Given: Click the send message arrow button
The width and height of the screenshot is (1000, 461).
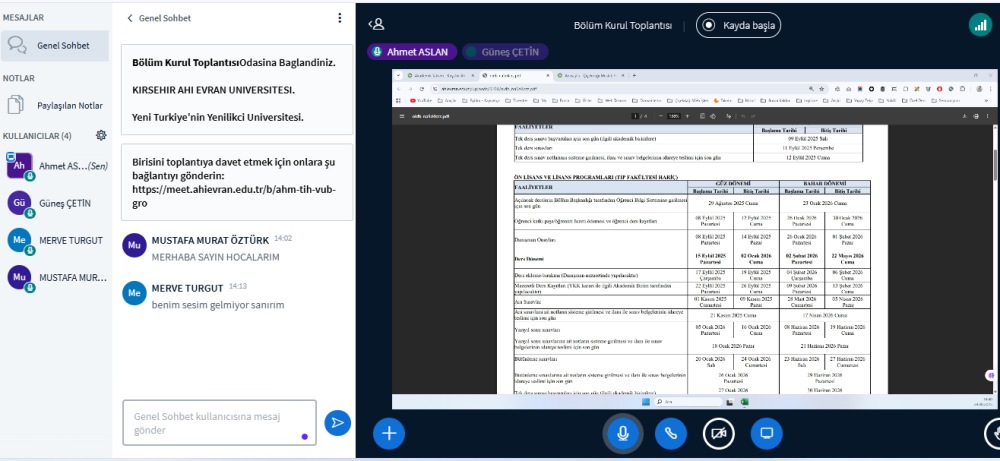Looking at the screenshot, I should [338, 422].
